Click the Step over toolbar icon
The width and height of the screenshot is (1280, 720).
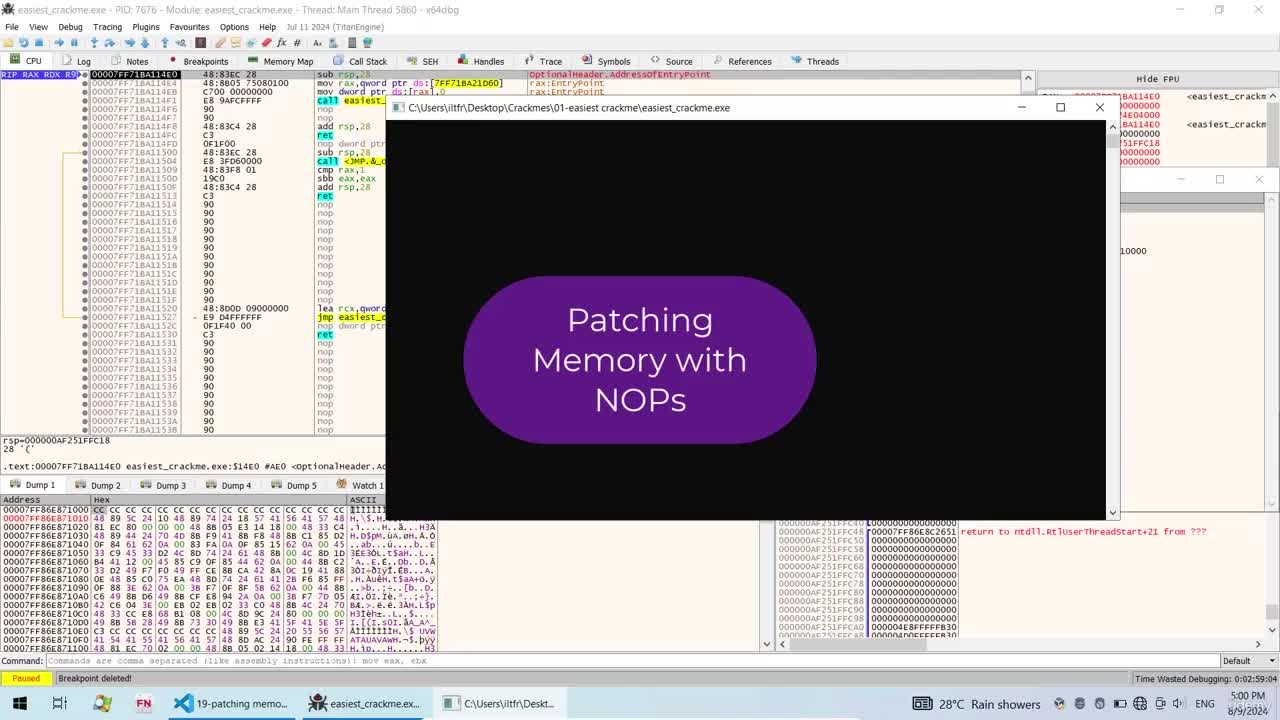pyautogui.click(x=109, y=43)
